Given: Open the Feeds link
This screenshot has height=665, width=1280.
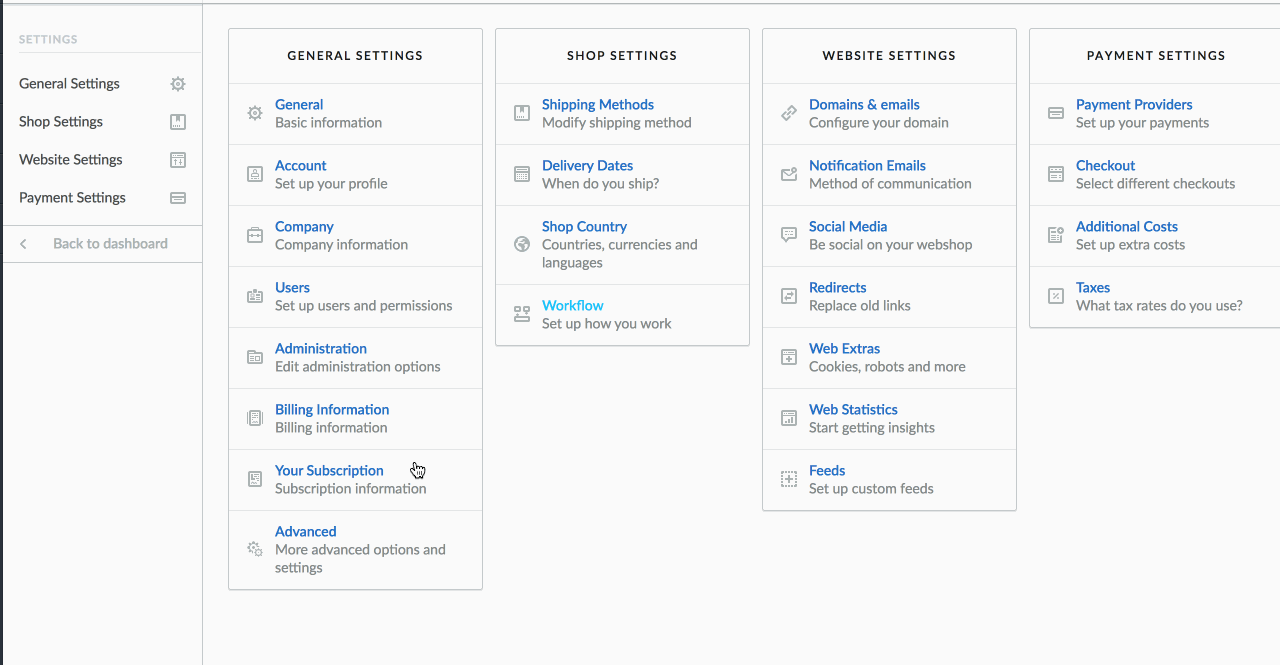Looking at the screenshot, I should (x=827, y=471).
